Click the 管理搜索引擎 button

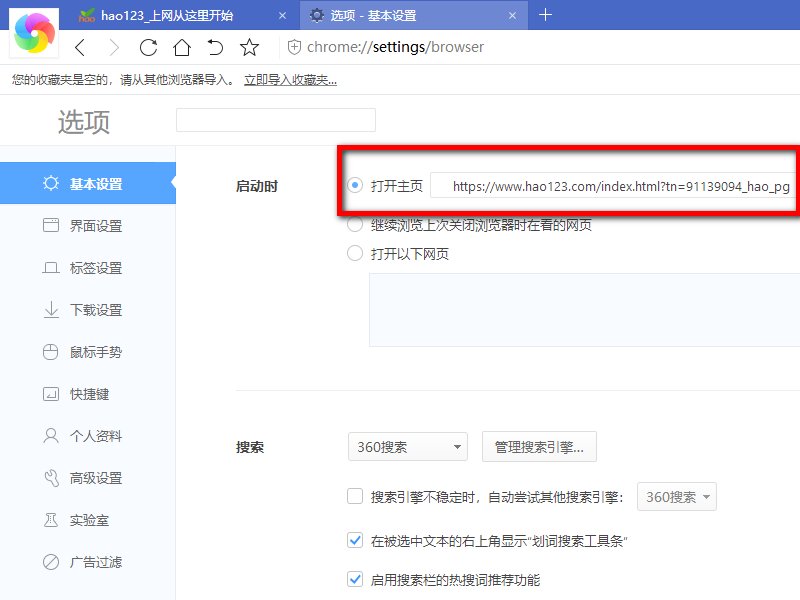coord(539,447)
